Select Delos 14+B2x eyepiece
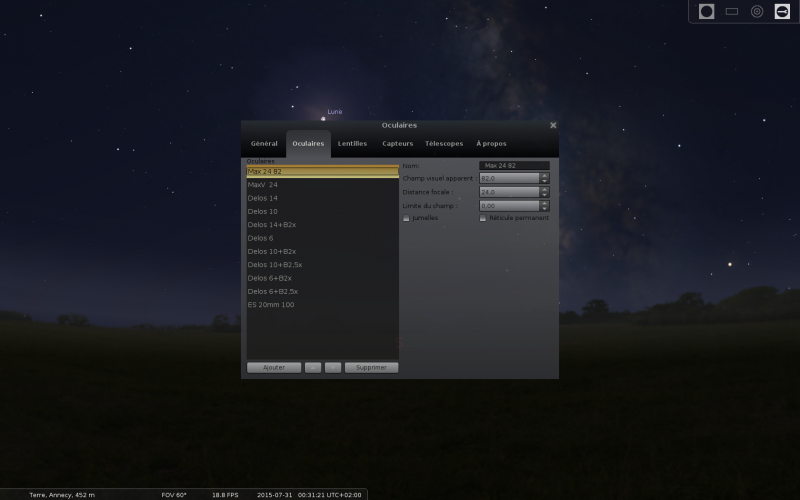Image resolution: width=800 pixels, height=500 pixels. tap(322, 224)
